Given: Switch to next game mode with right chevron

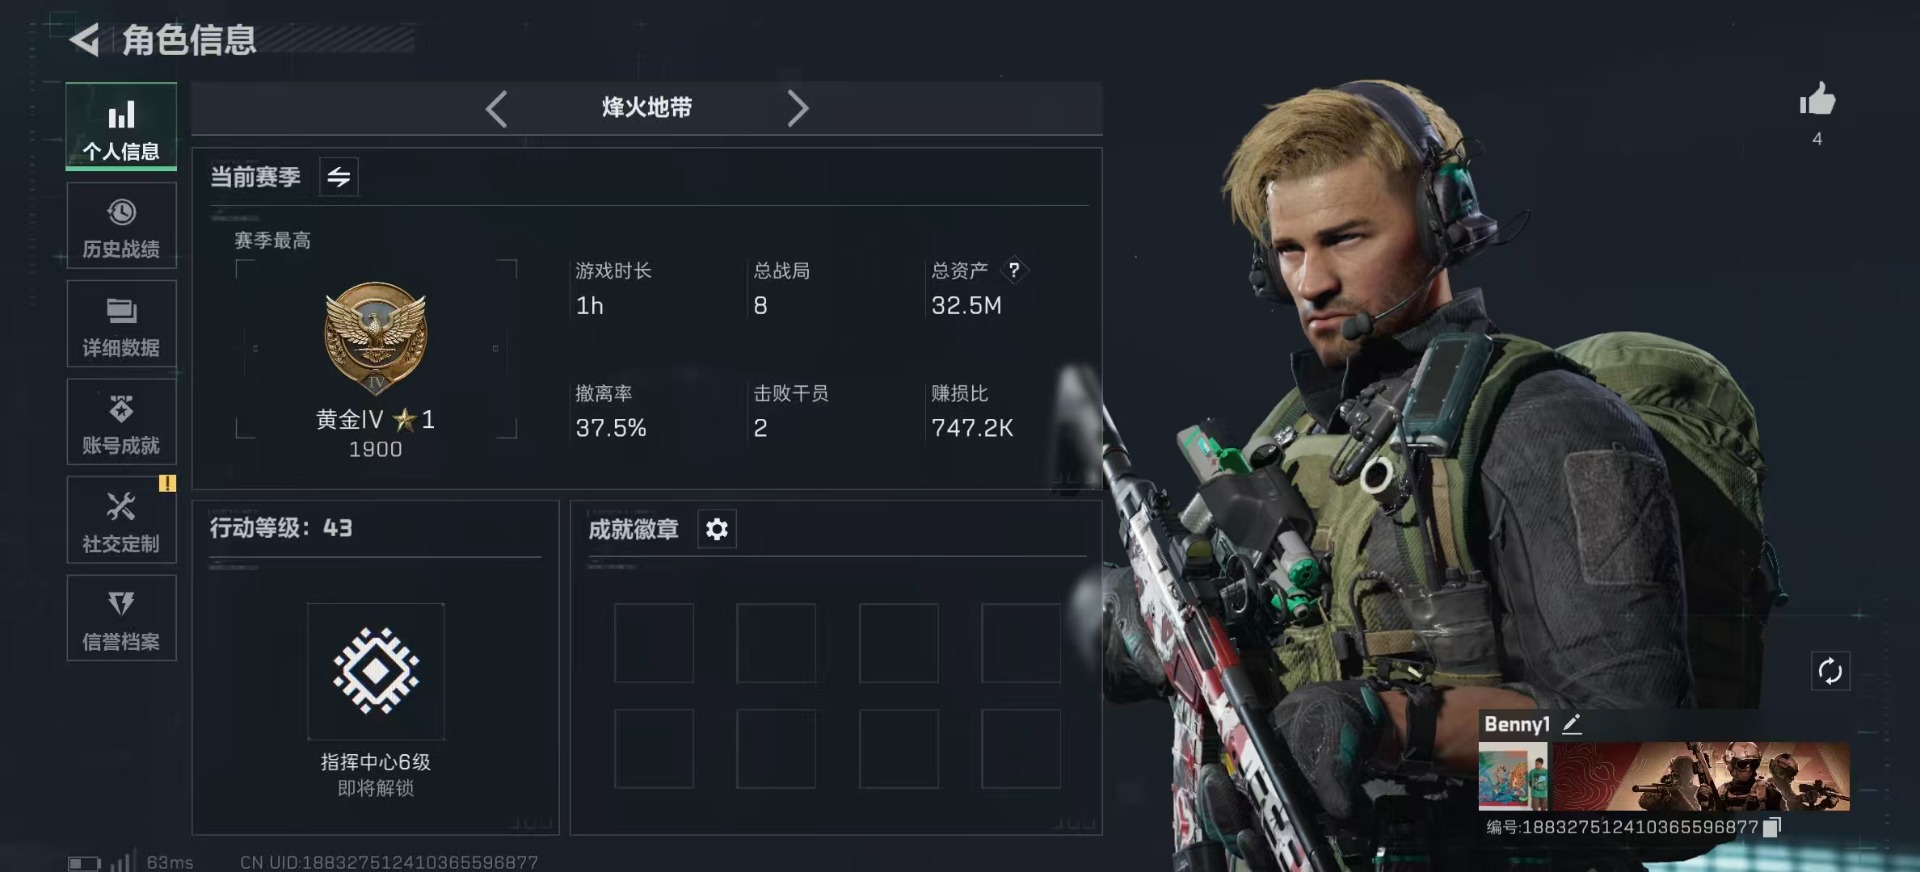Looking at the screenshot, I should (797, 108).
